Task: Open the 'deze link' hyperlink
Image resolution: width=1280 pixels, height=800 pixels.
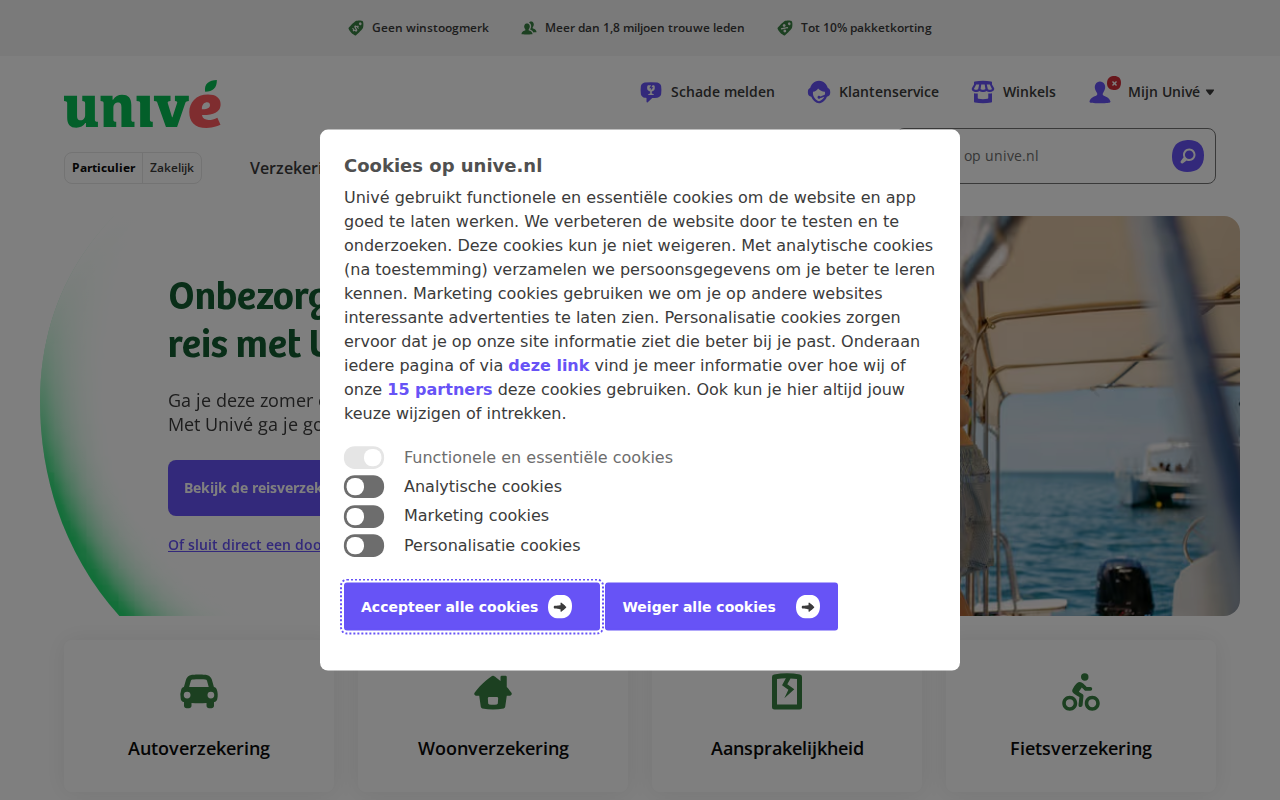Action: 549,366
